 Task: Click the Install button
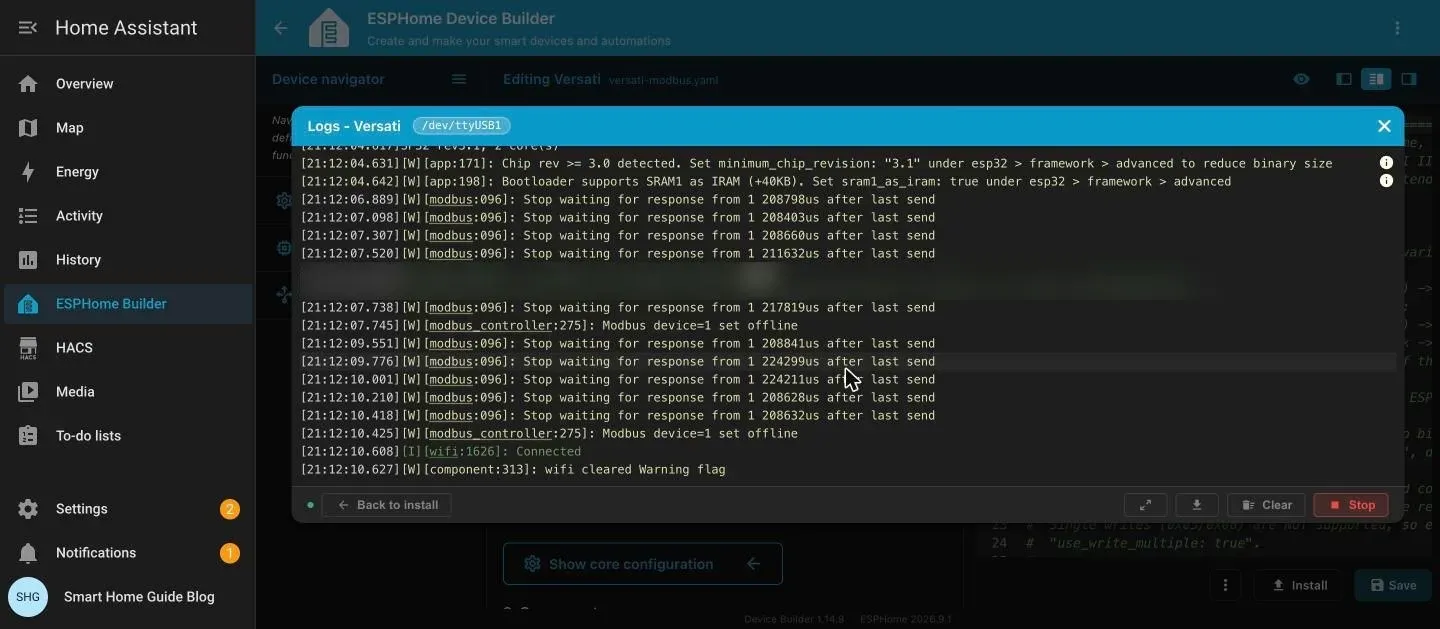[1299, 585]
